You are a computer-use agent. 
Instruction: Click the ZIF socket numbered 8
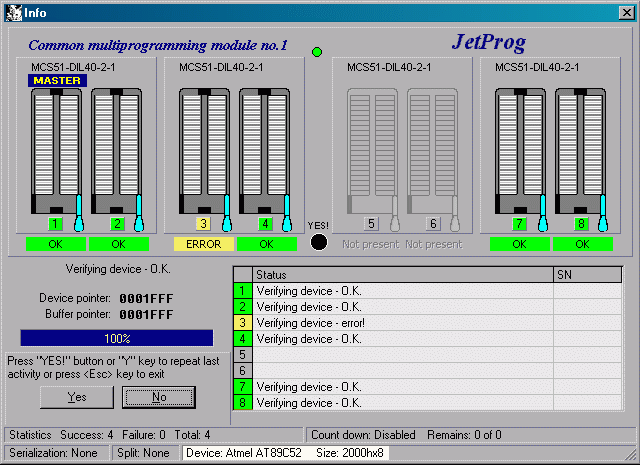tap(580, 150)
